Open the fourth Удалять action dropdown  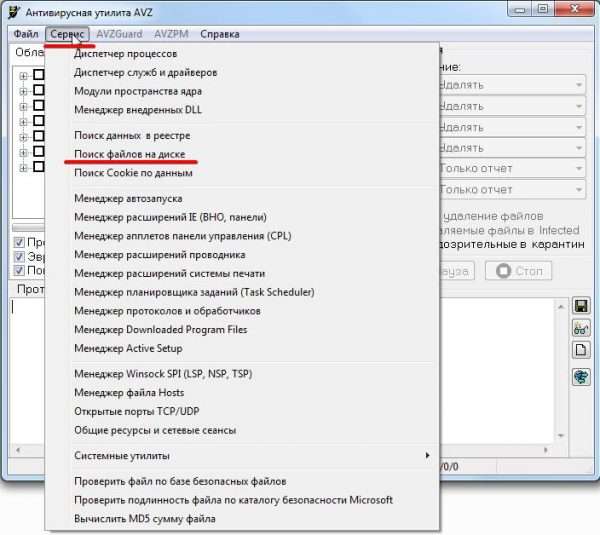512,148
